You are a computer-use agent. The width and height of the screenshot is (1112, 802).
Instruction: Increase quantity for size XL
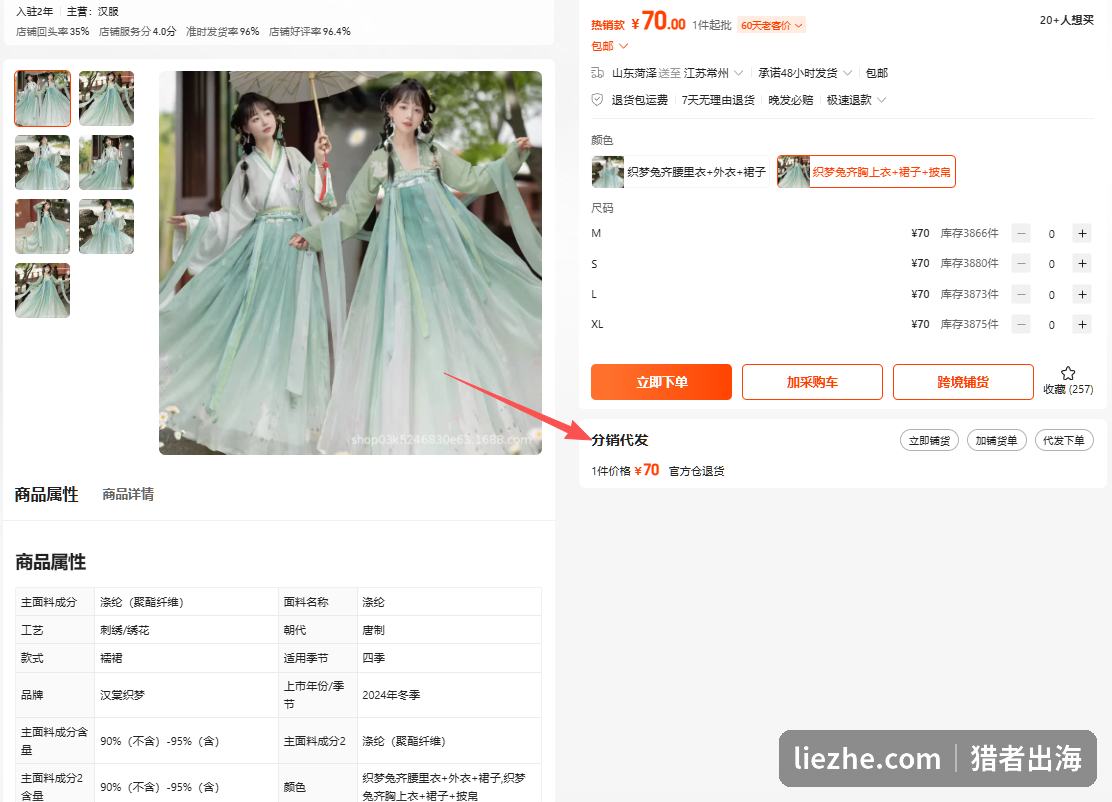coord(1082,325)
